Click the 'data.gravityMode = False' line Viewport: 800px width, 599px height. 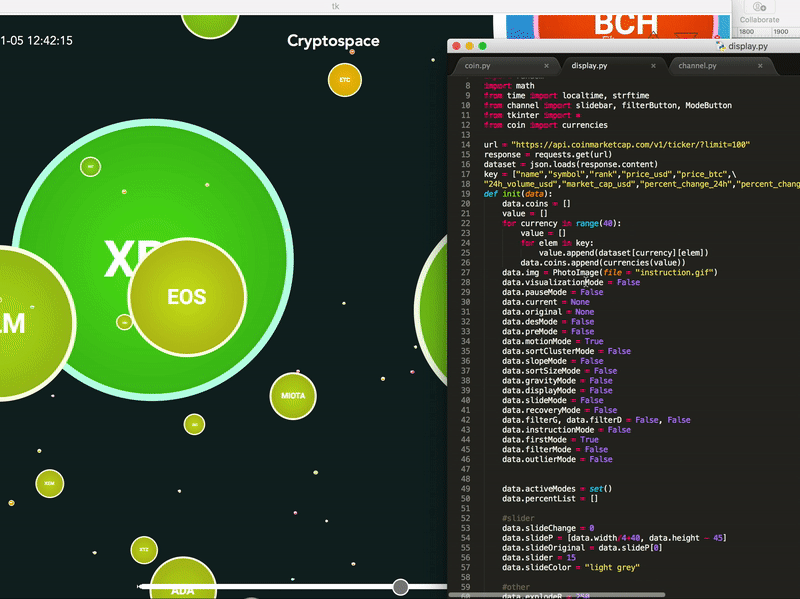coord(557,381)
